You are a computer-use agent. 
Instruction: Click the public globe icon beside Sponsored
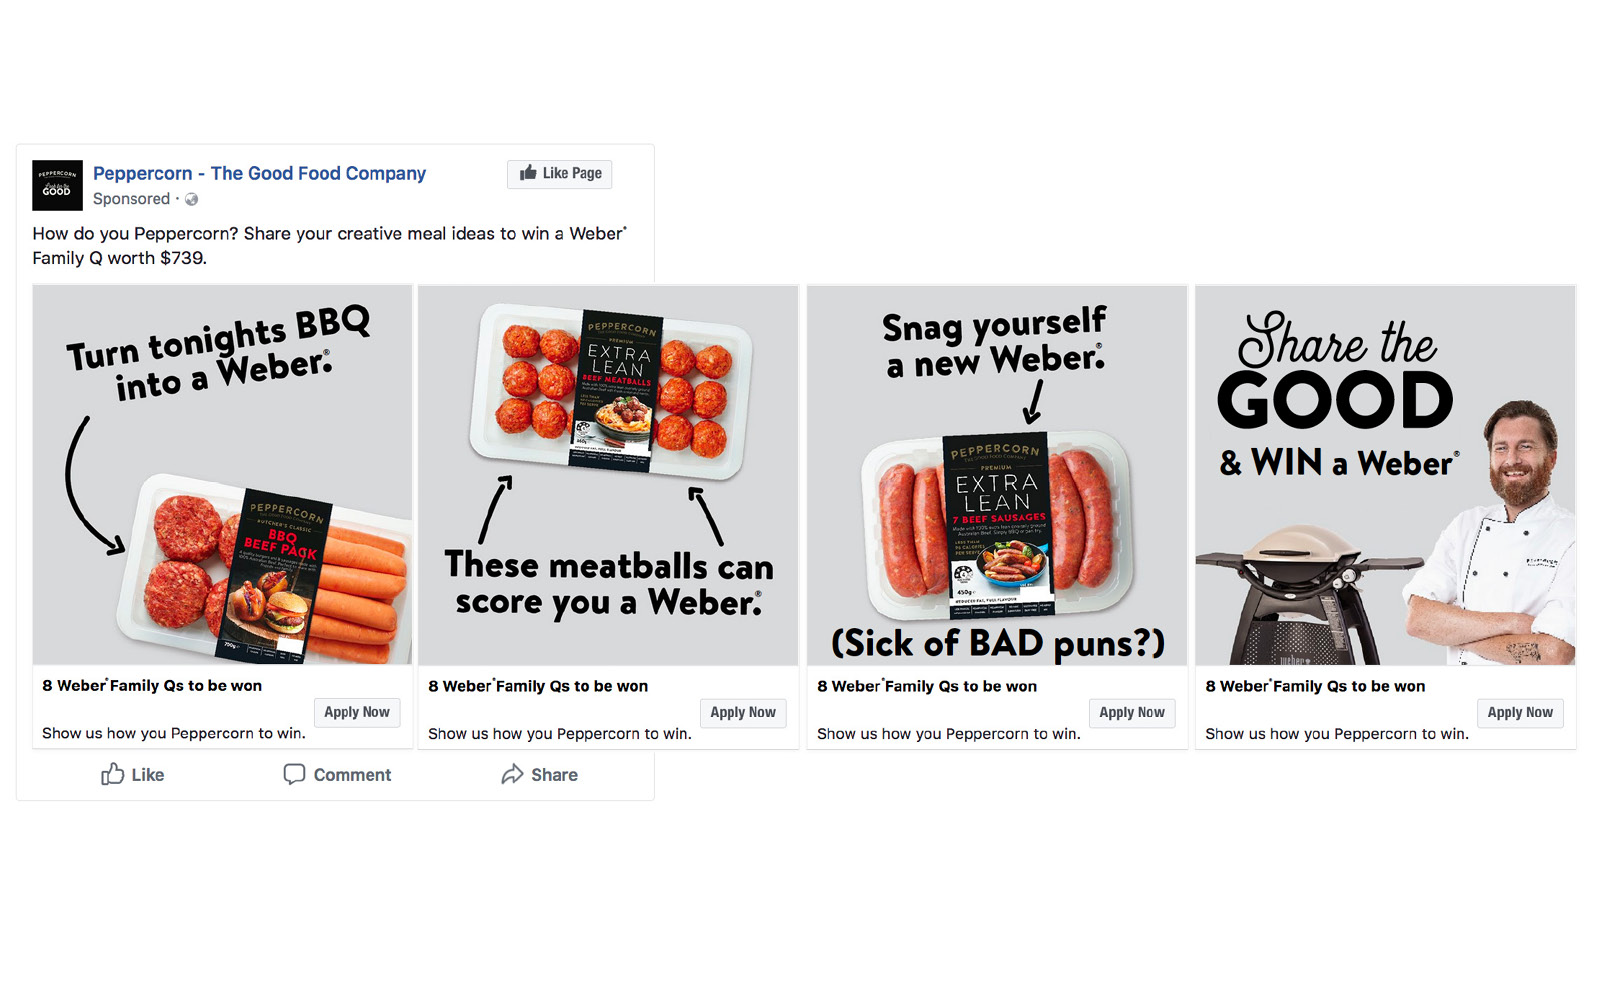192,199
